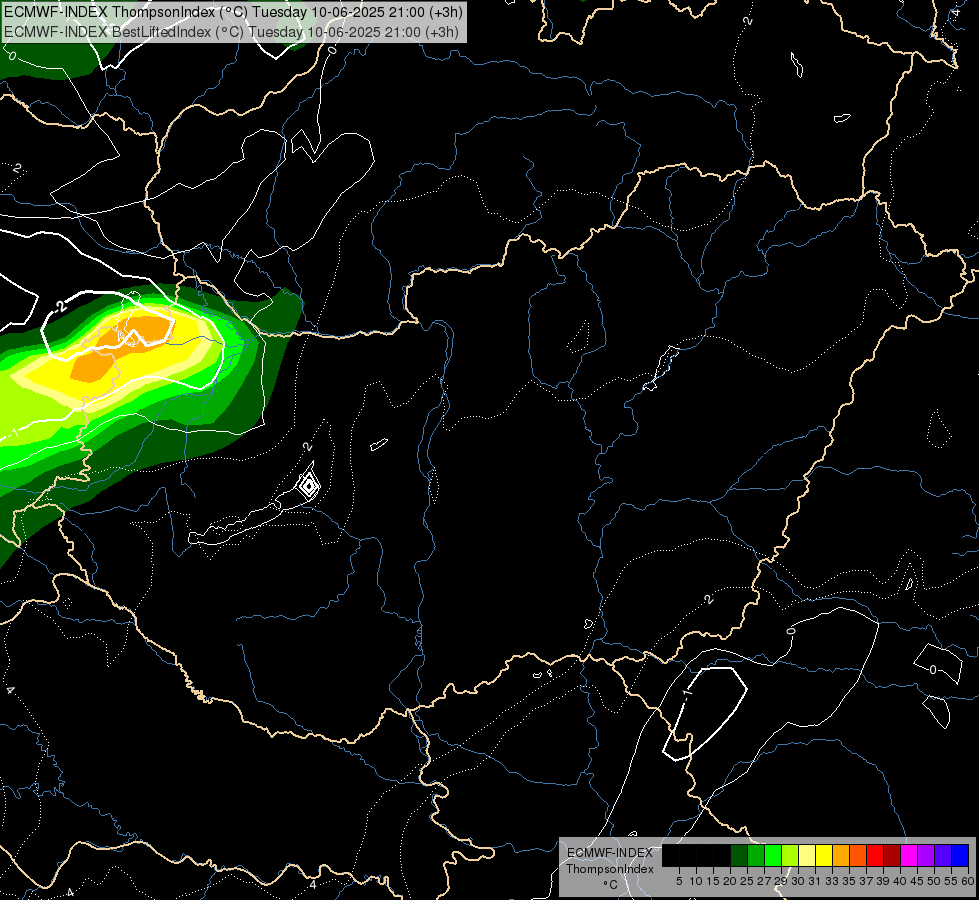Screen dimensions: 979x900
Task: Click the legend tick label 10
Action: coord(696,881)
